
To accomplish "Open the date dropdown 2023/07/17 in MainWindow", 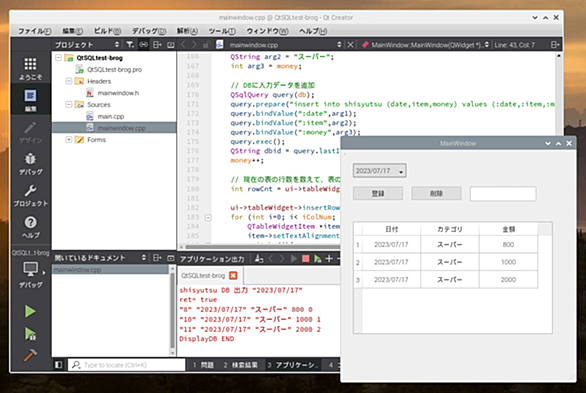I will click(380, 171).
